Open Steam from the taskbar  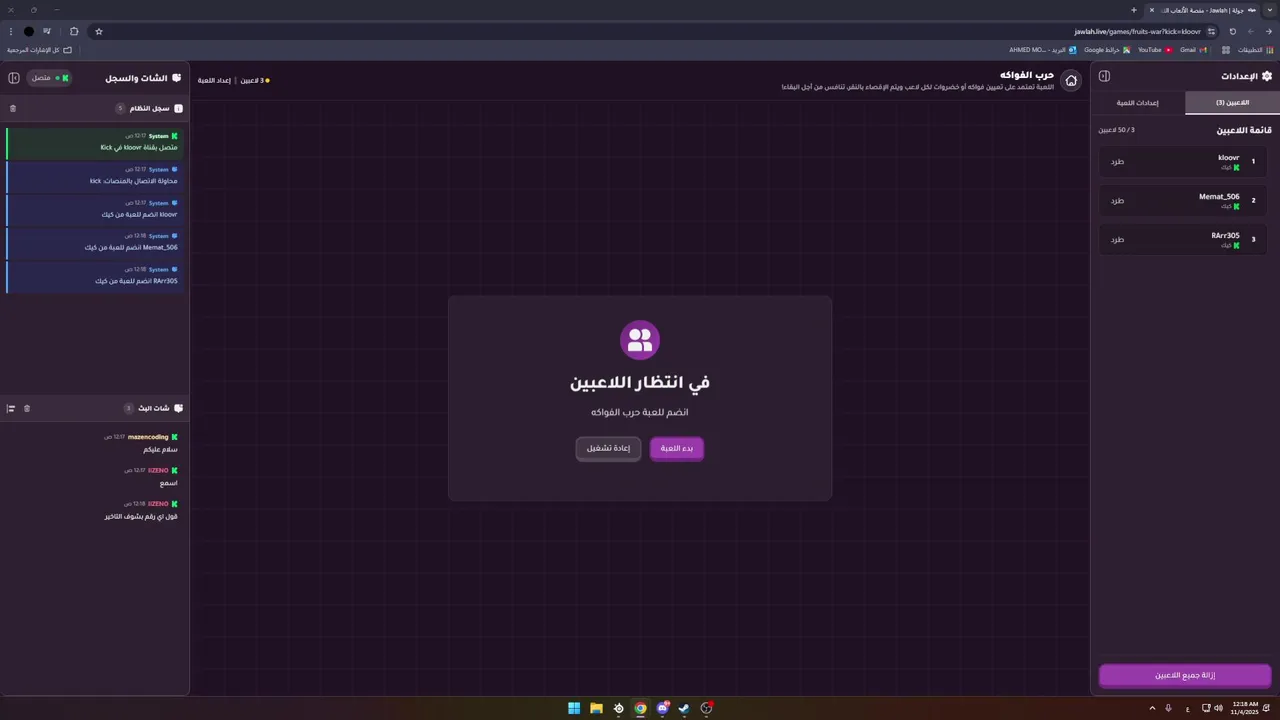coord(684,708)
